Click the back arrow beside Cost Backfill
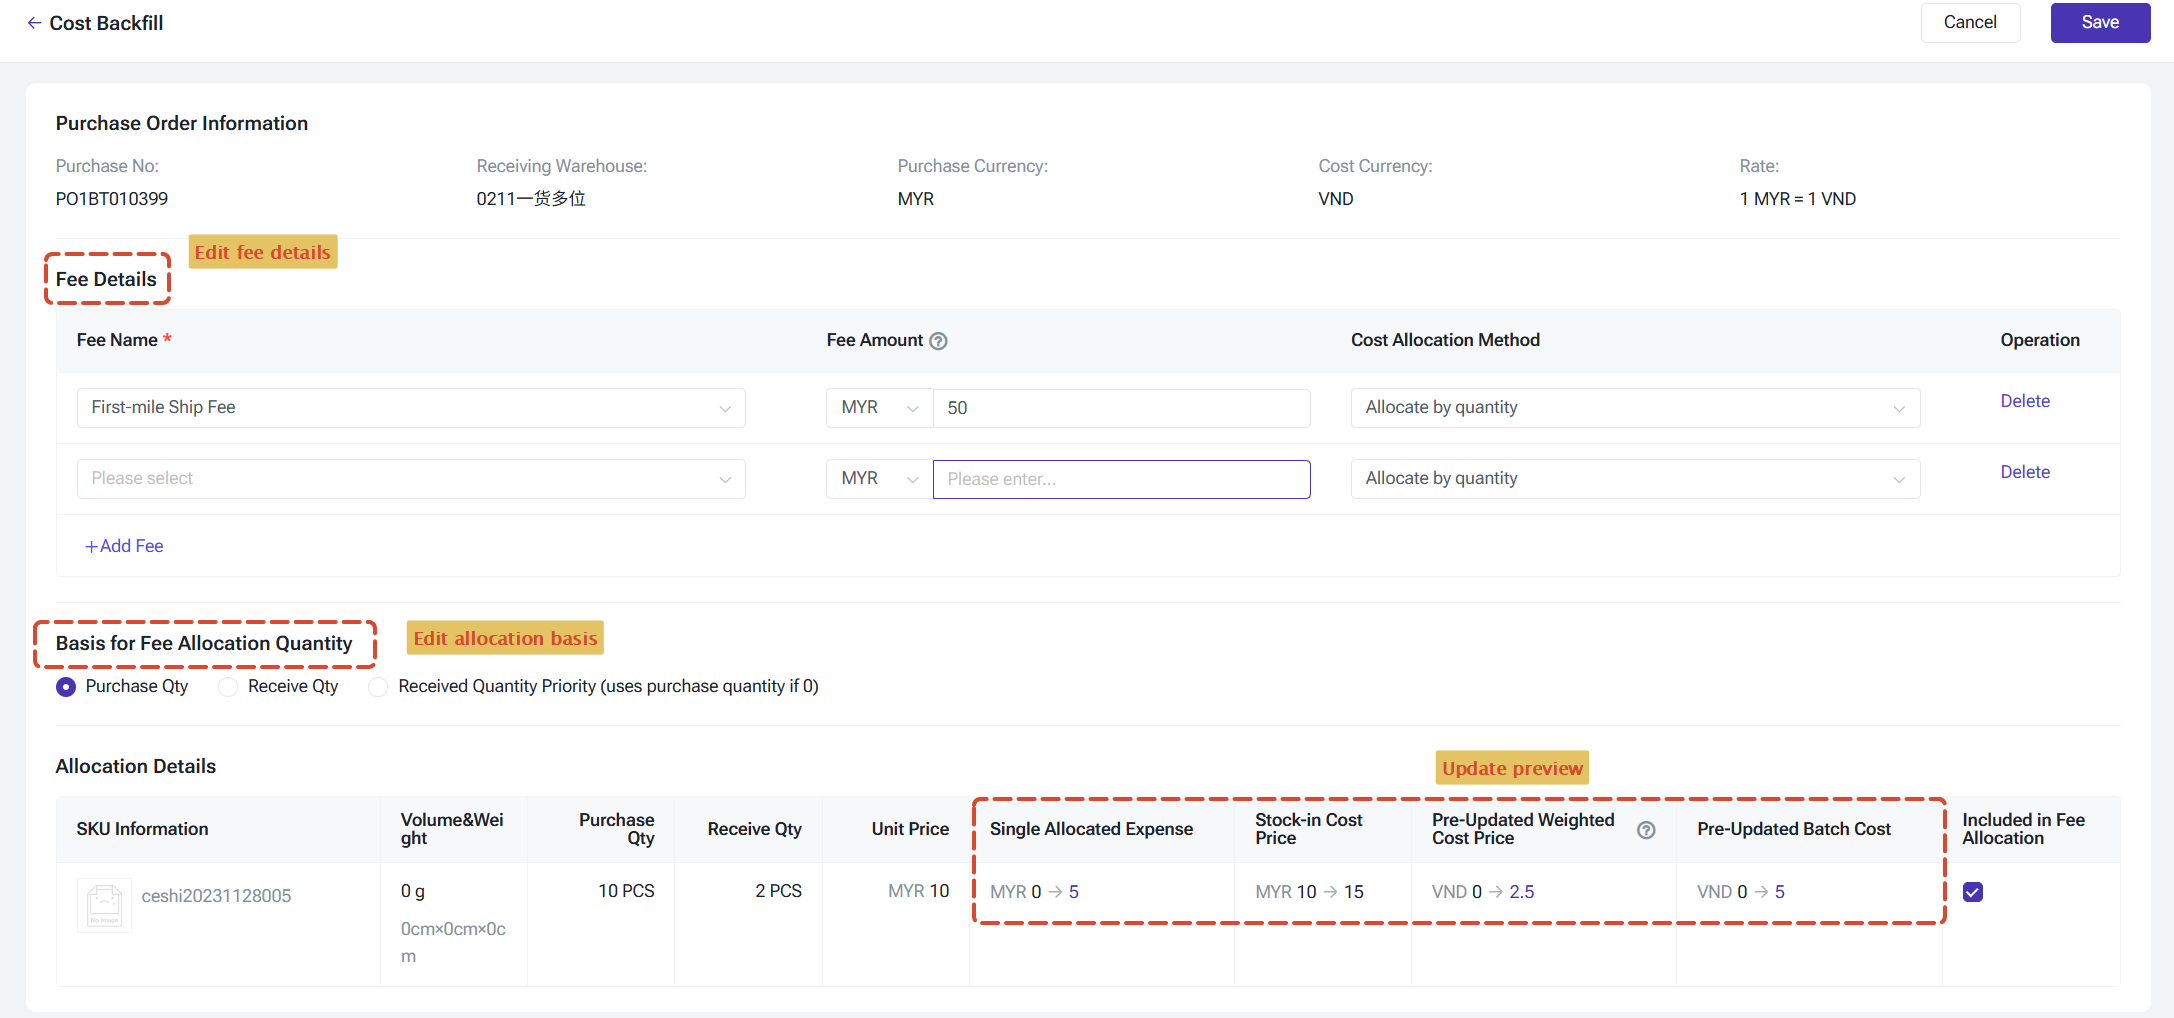 34,23
